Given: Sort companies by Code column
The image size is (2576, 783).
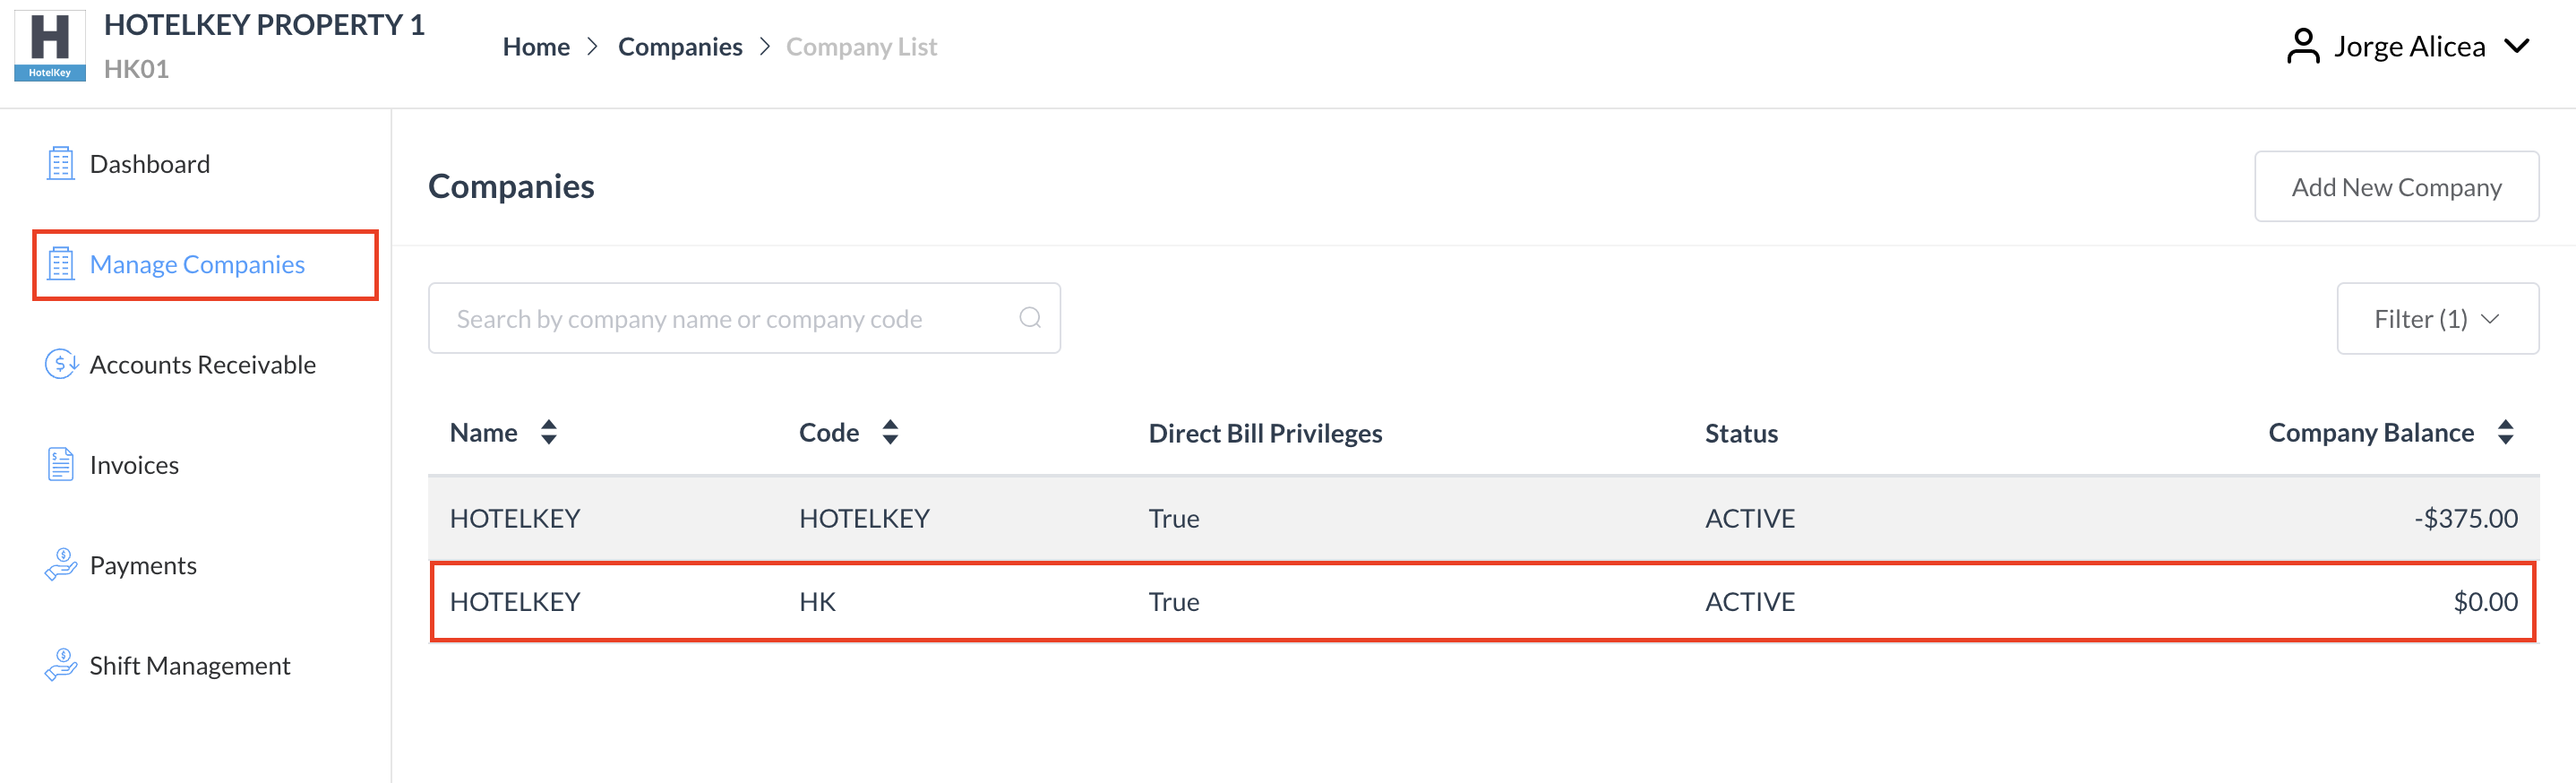Looking at the screenshot, I should (890, 432).
